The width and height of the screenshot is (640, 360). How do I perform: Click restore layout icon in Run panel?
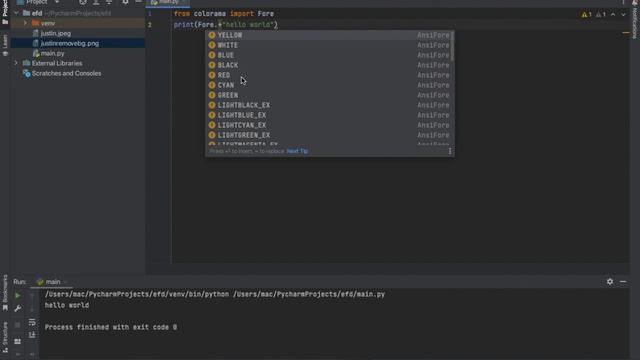pyautogui.click(x=18, y=341)
